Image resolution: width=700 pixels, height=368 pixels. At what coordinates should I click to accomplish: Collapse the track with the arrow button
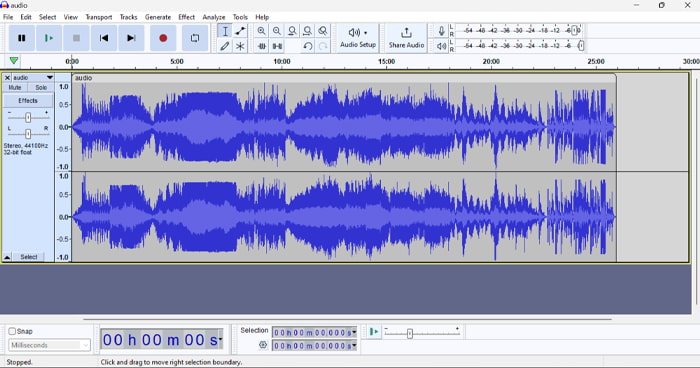pos(7,257)
